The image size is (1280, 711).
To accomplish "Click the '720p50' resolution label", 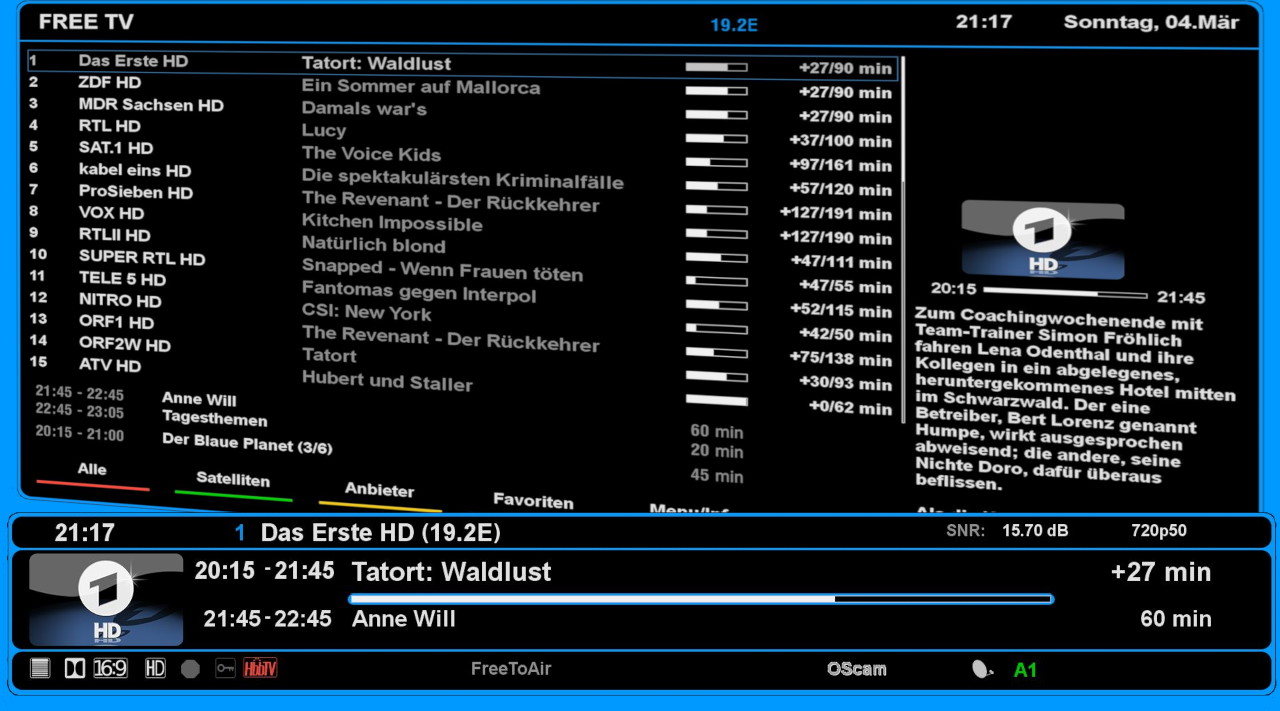I will tap(1159, 531).
